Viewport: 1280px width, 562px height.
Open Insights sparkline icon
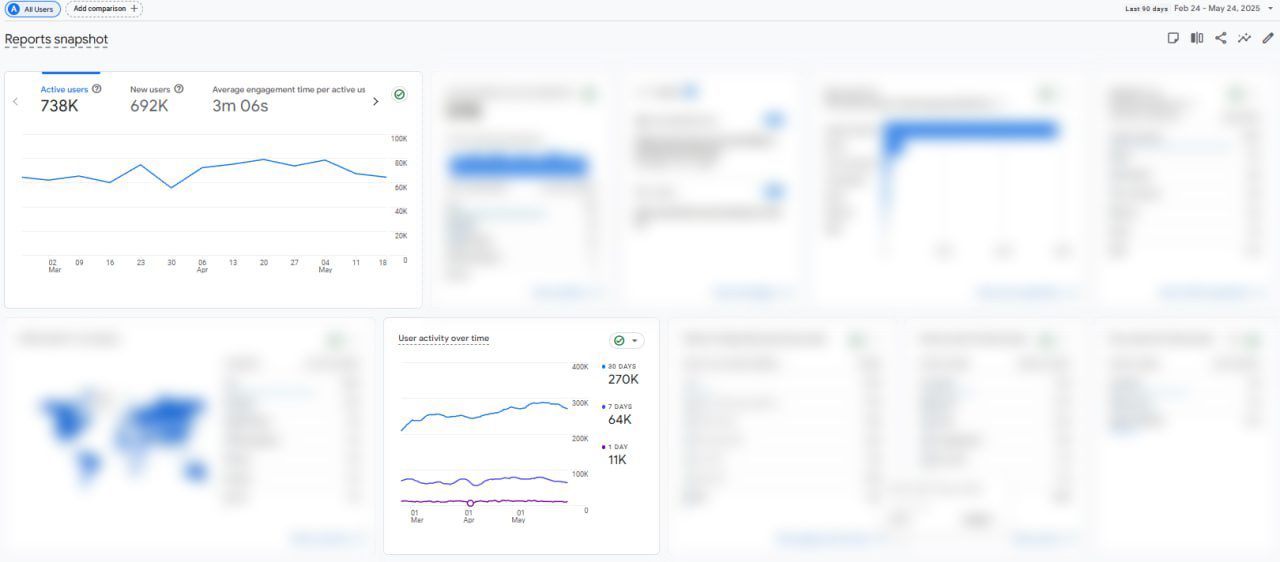[1244, 38]
